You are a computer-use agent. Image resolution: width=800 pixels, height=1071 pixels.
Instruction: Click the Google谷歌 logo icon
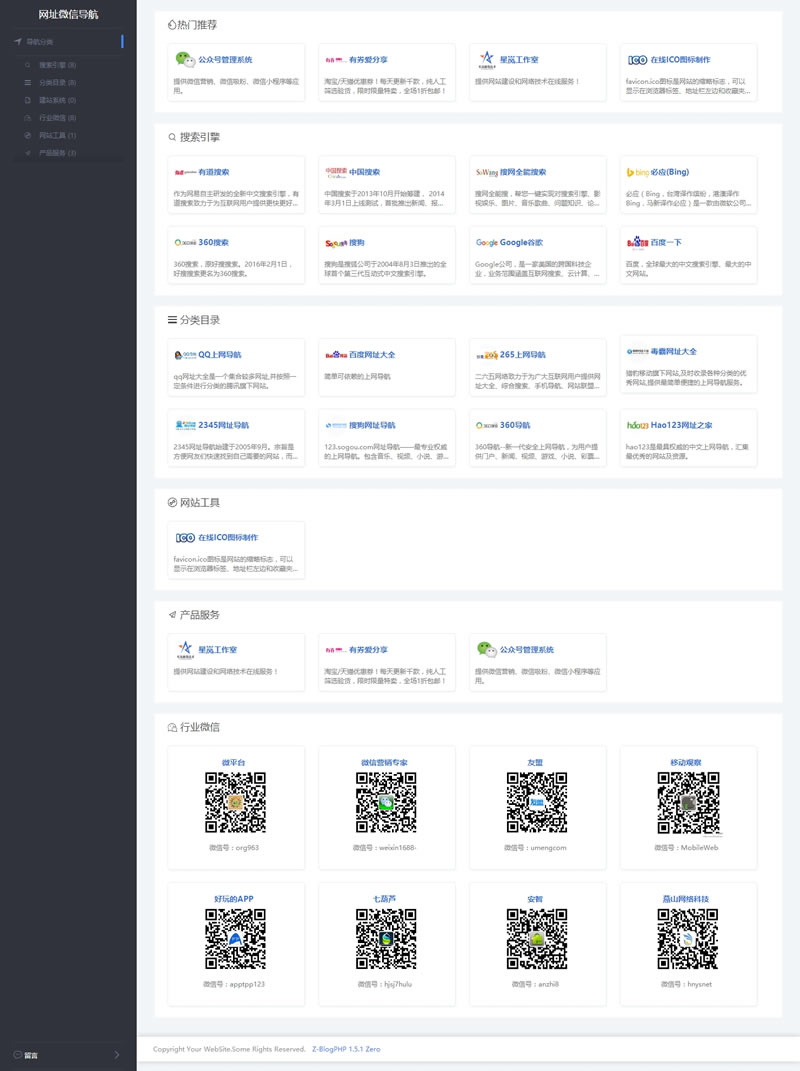click(x=486, y=242)
